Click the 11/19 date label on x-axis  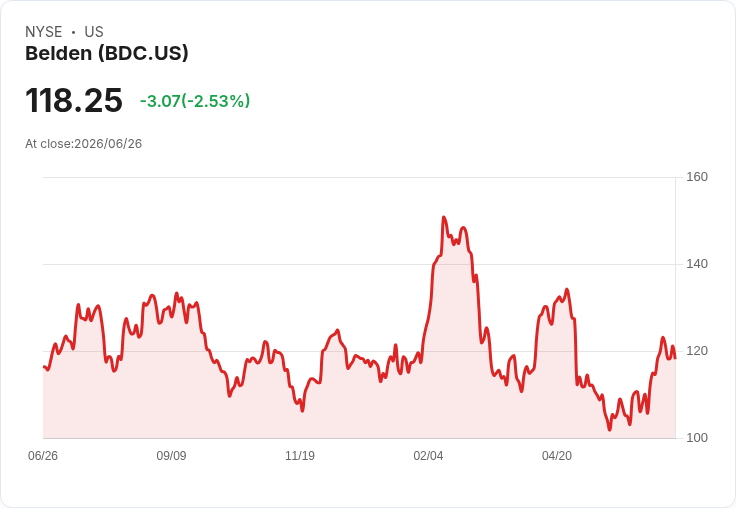click(x=300, y=455)
